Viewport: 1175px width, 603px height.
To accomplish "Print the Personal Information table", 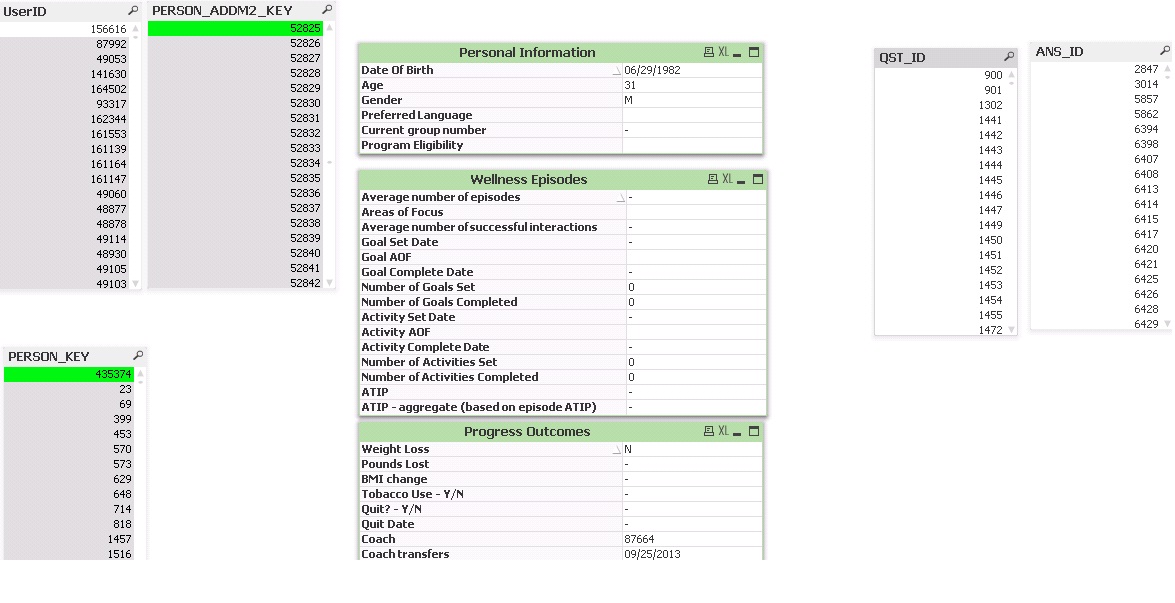I will point(709,52).
